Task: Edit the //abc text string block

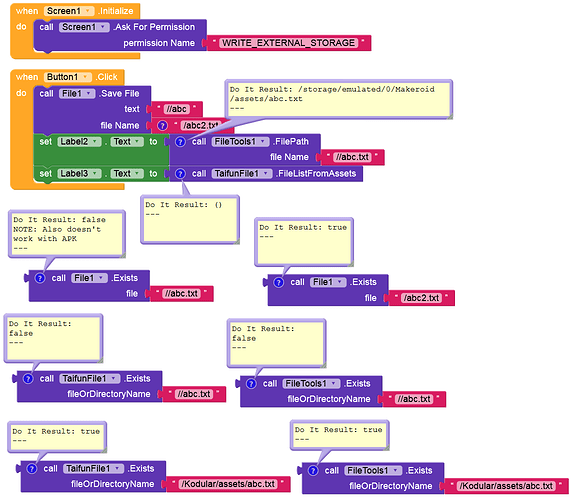Action: 176,109
